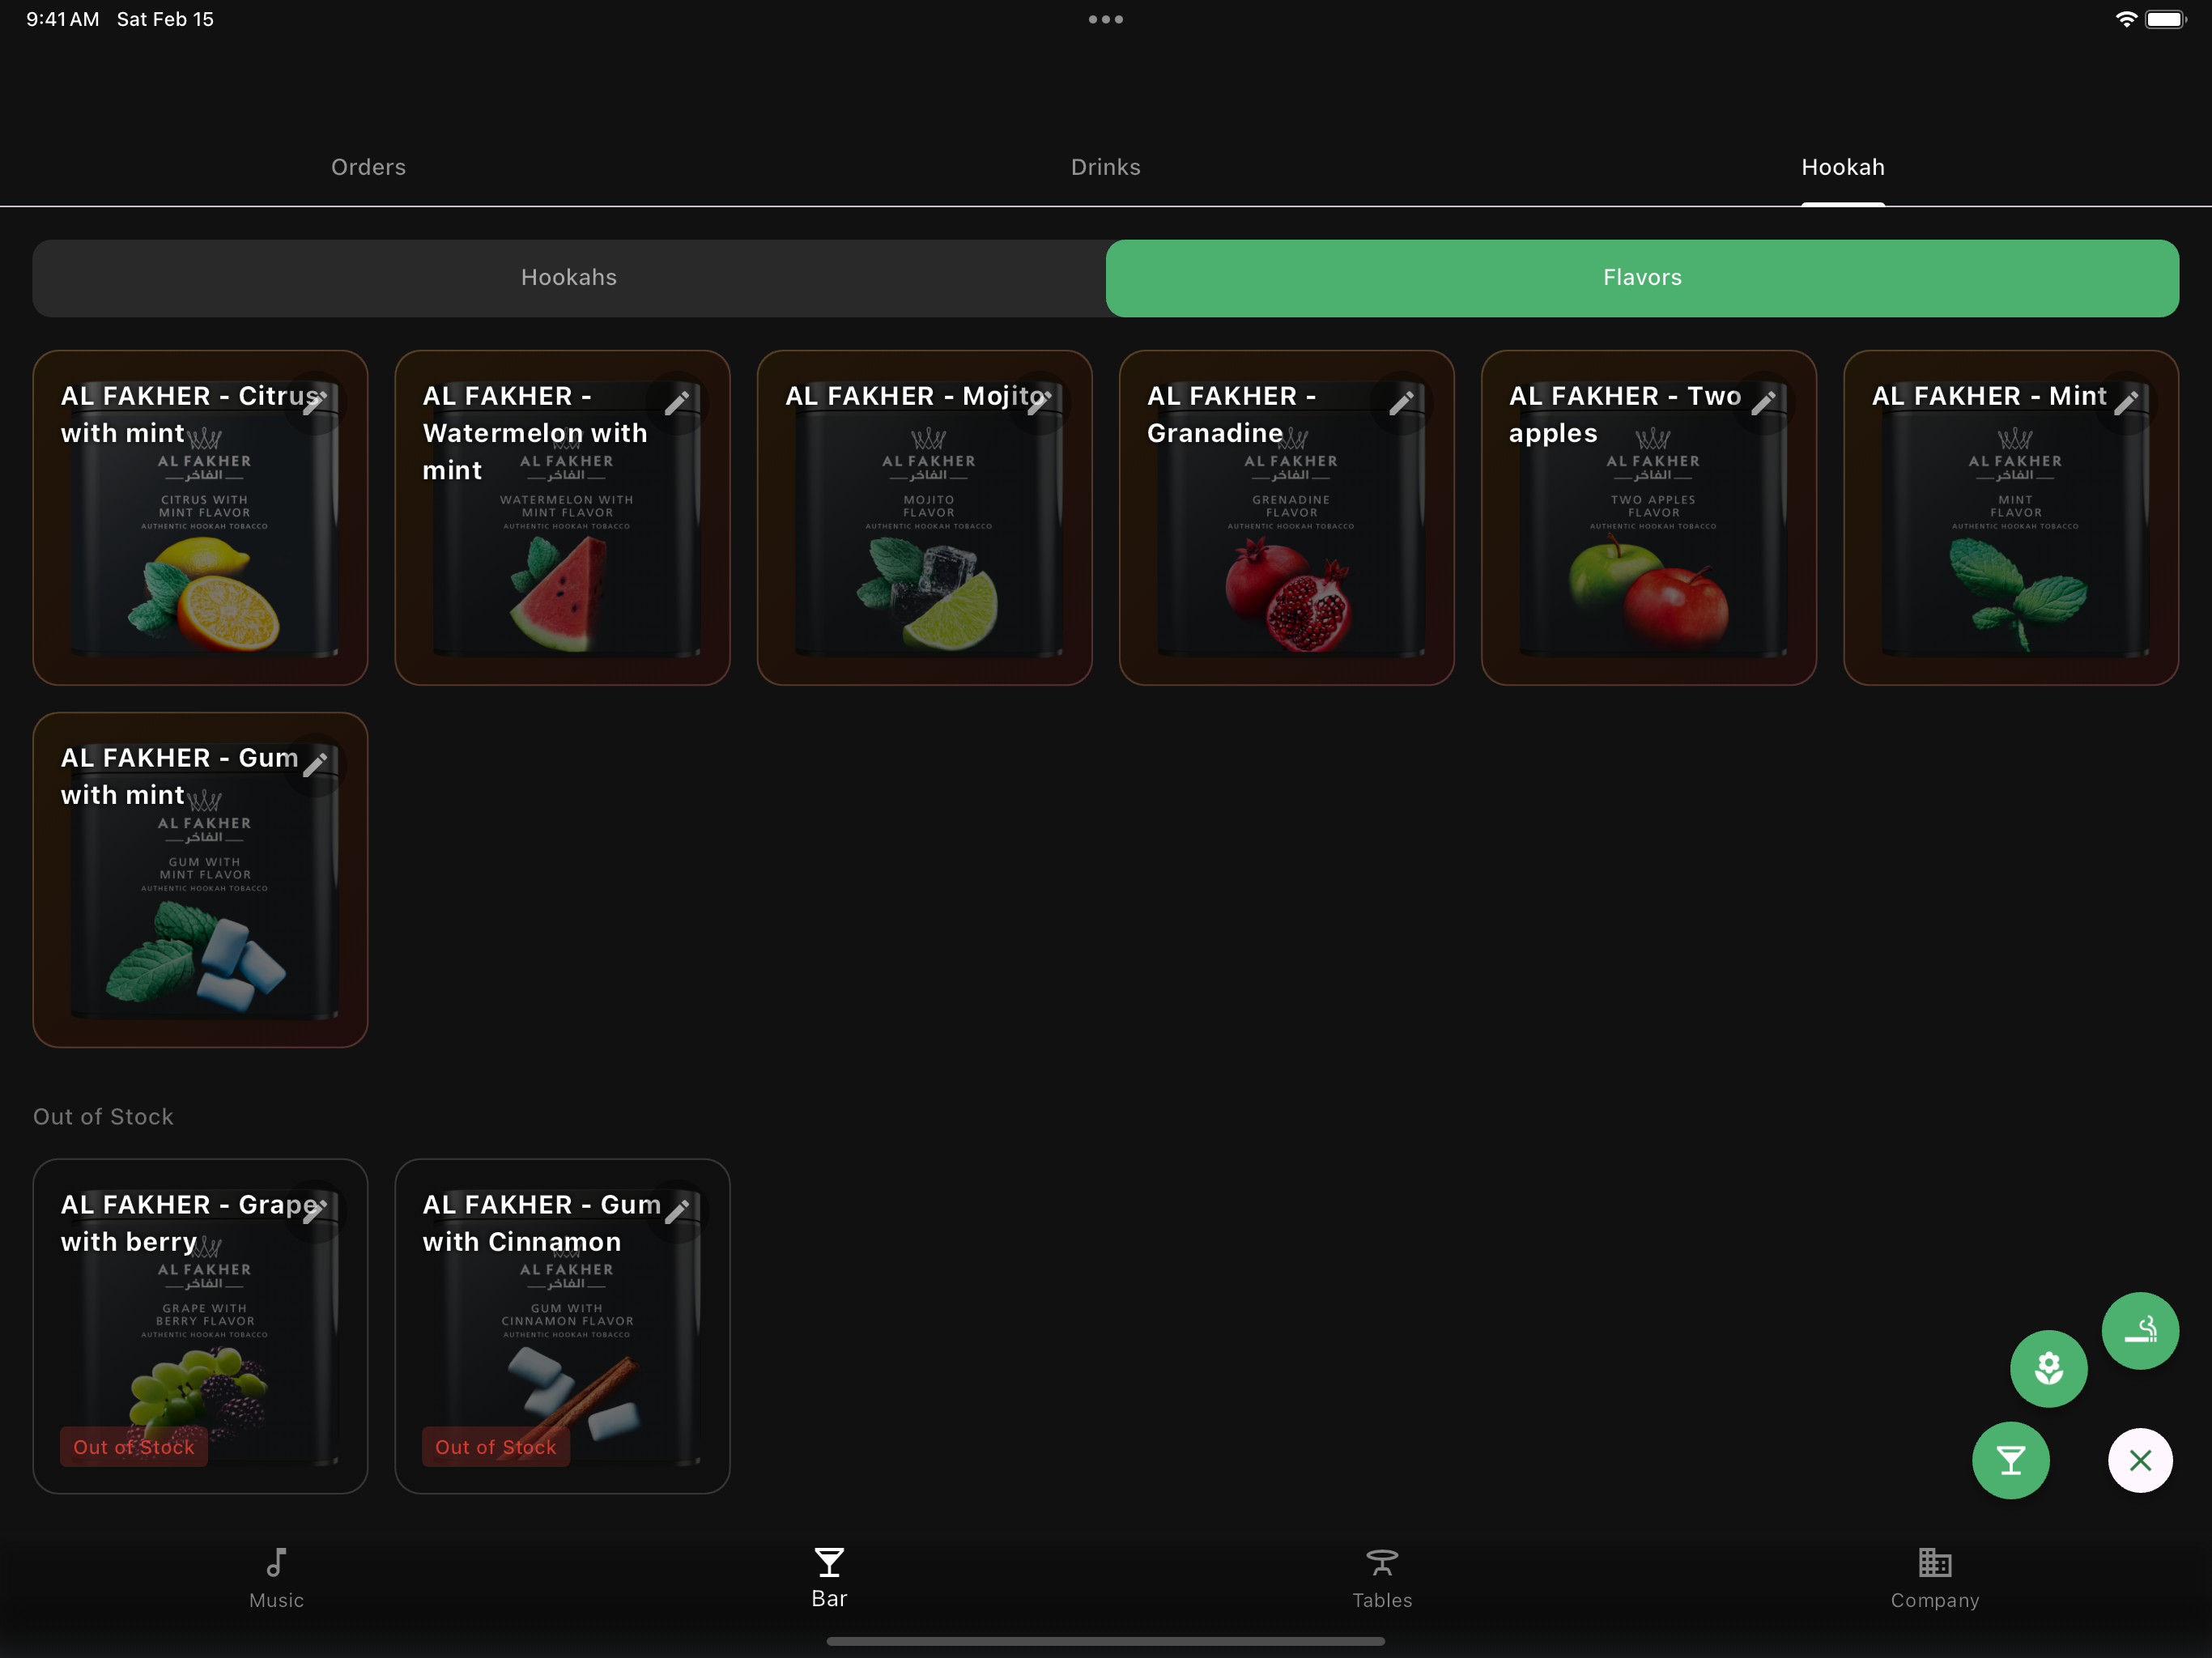Viewport: 2212px width, 1658px height.
Task: Switch to the Drinks tab
Action: click(1105, 167)
